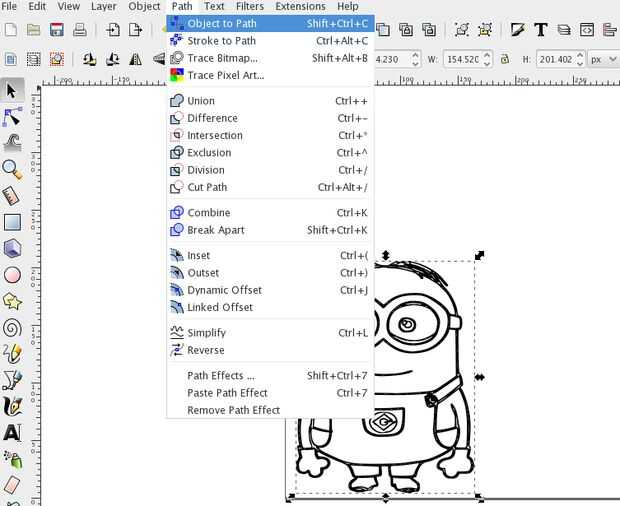Open the Edit menu
Screen dimensions: 620x506
tap(37, 6)
